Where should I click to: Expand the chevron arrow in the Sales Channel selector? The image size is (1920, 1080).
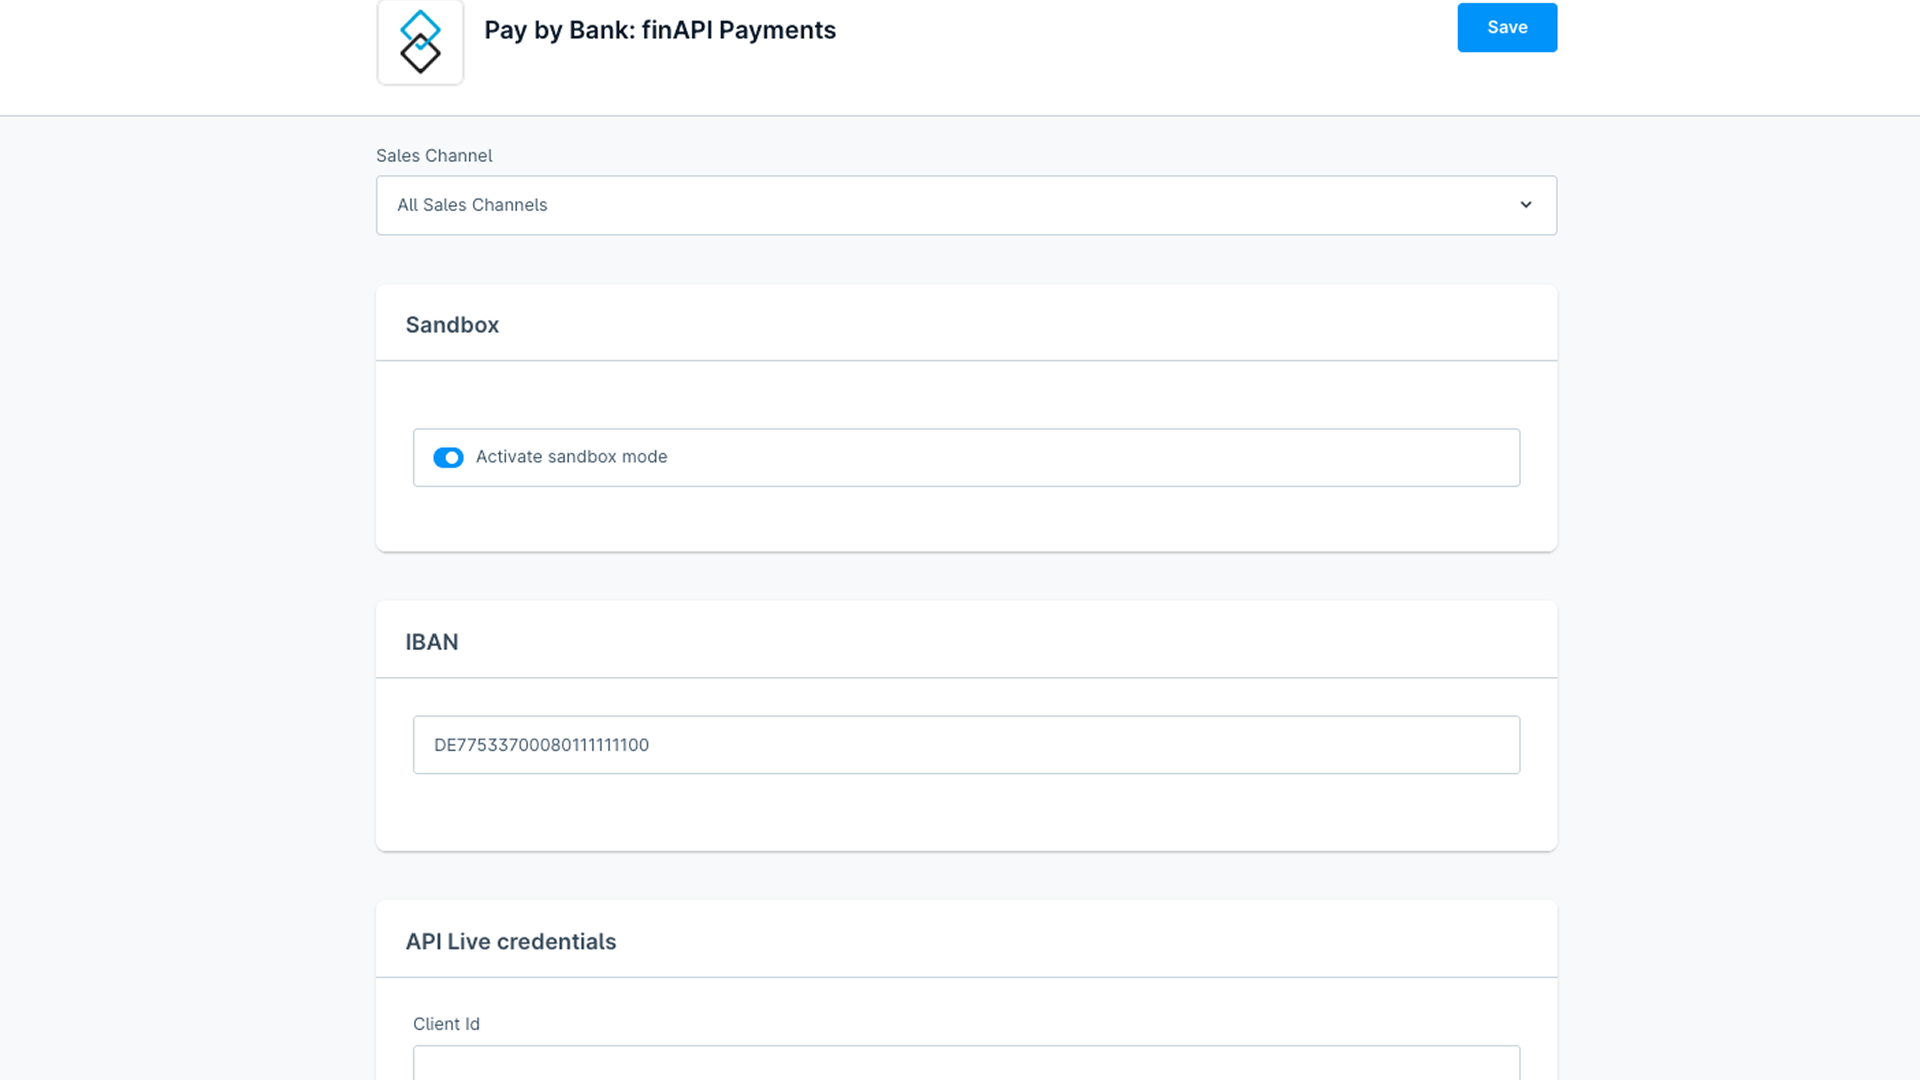tap(1526, 205)
